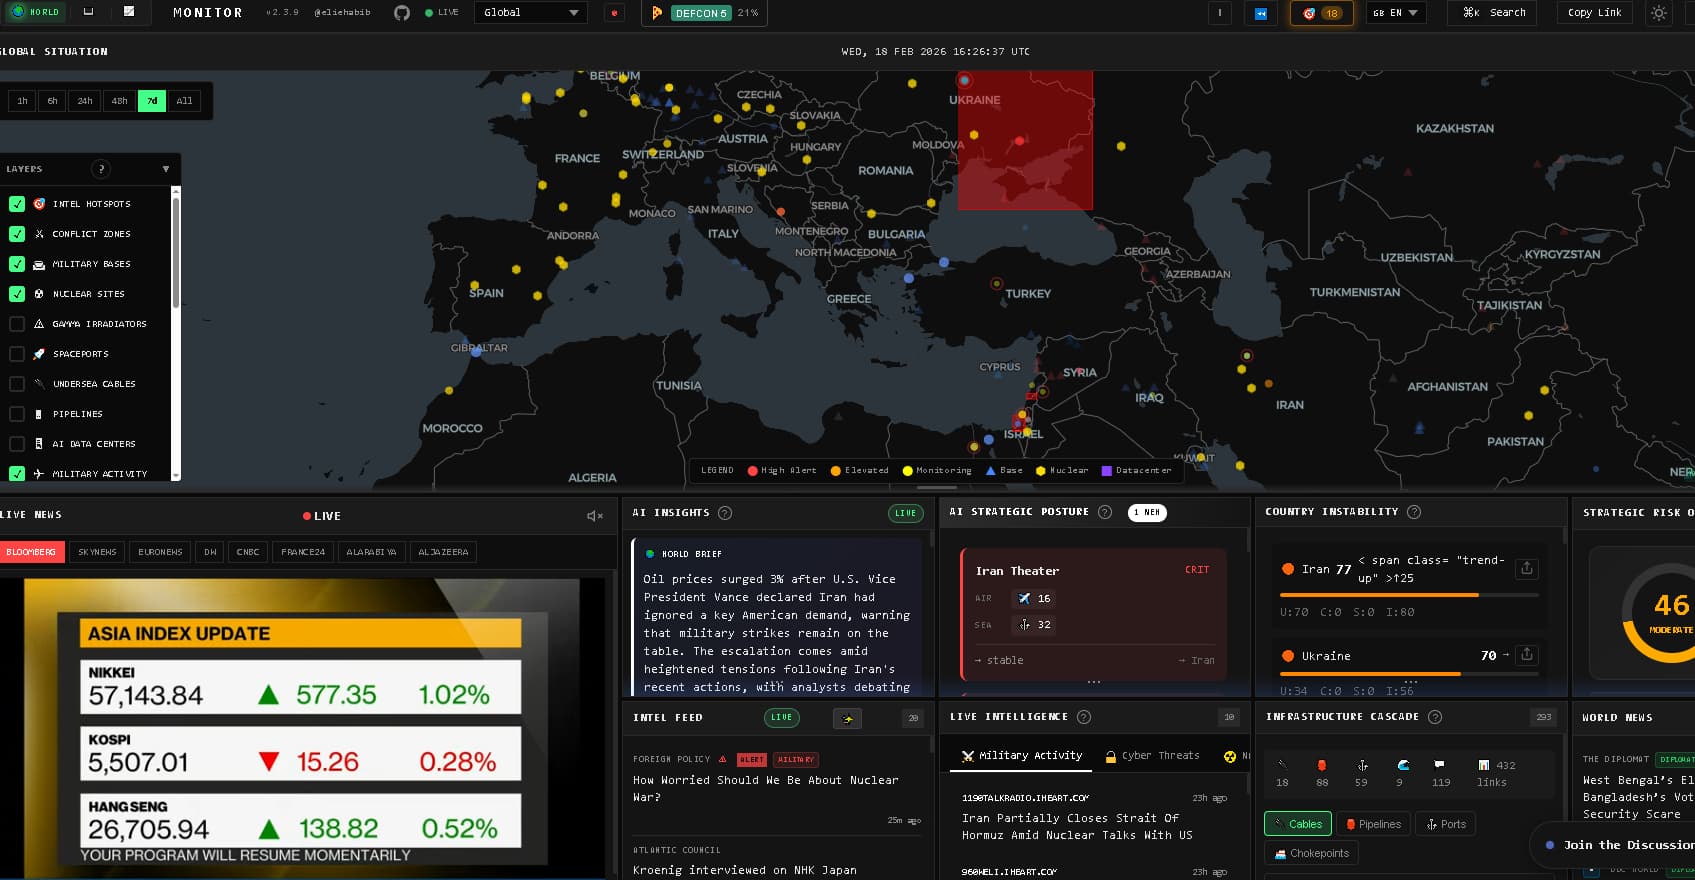
Task: Unmute the live news video
Action: pyautogui.click(x=594, y=516)
